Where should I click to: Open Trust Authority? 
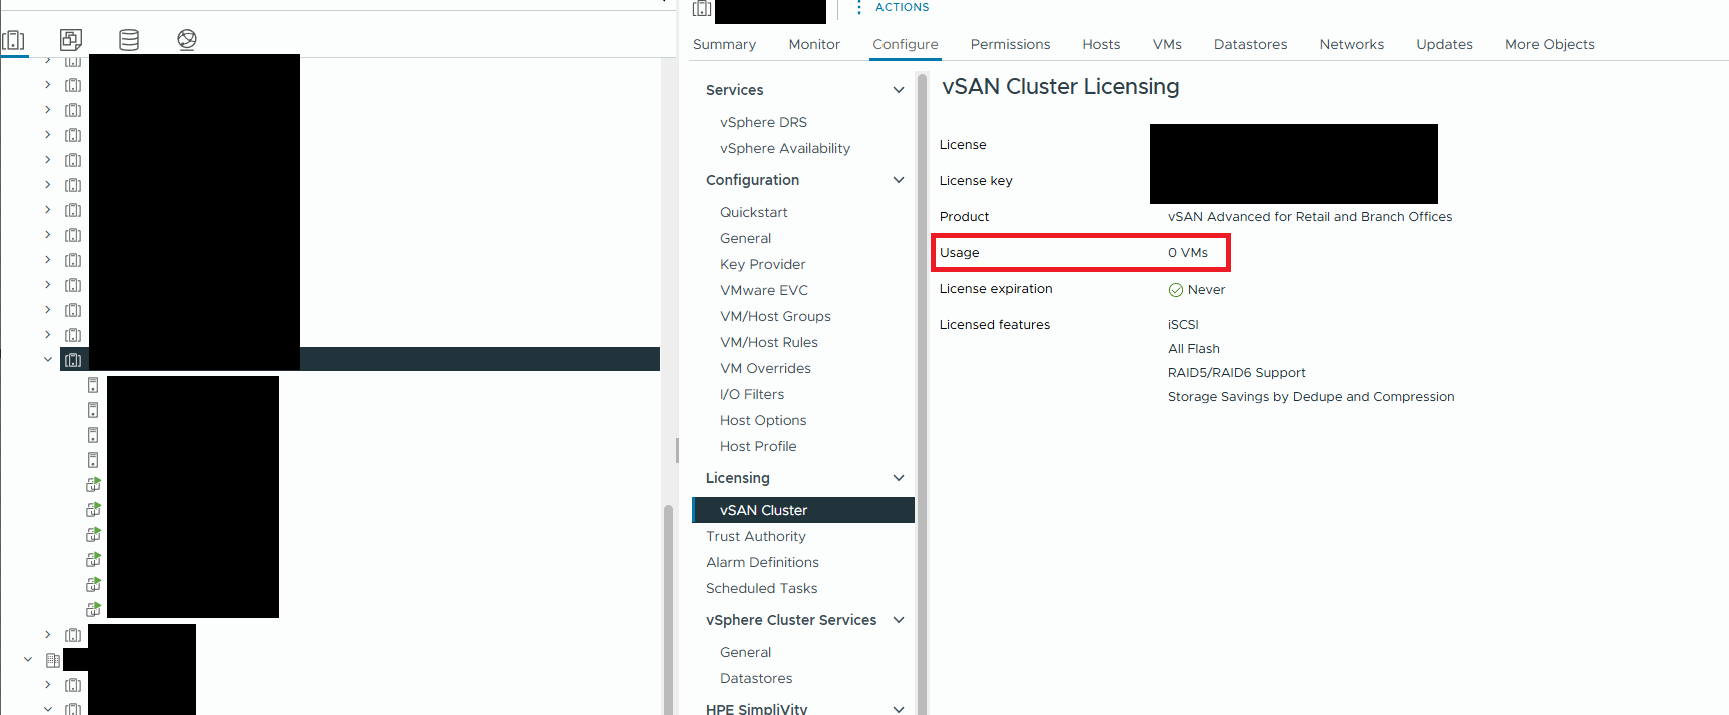click(x=756, y=536)
